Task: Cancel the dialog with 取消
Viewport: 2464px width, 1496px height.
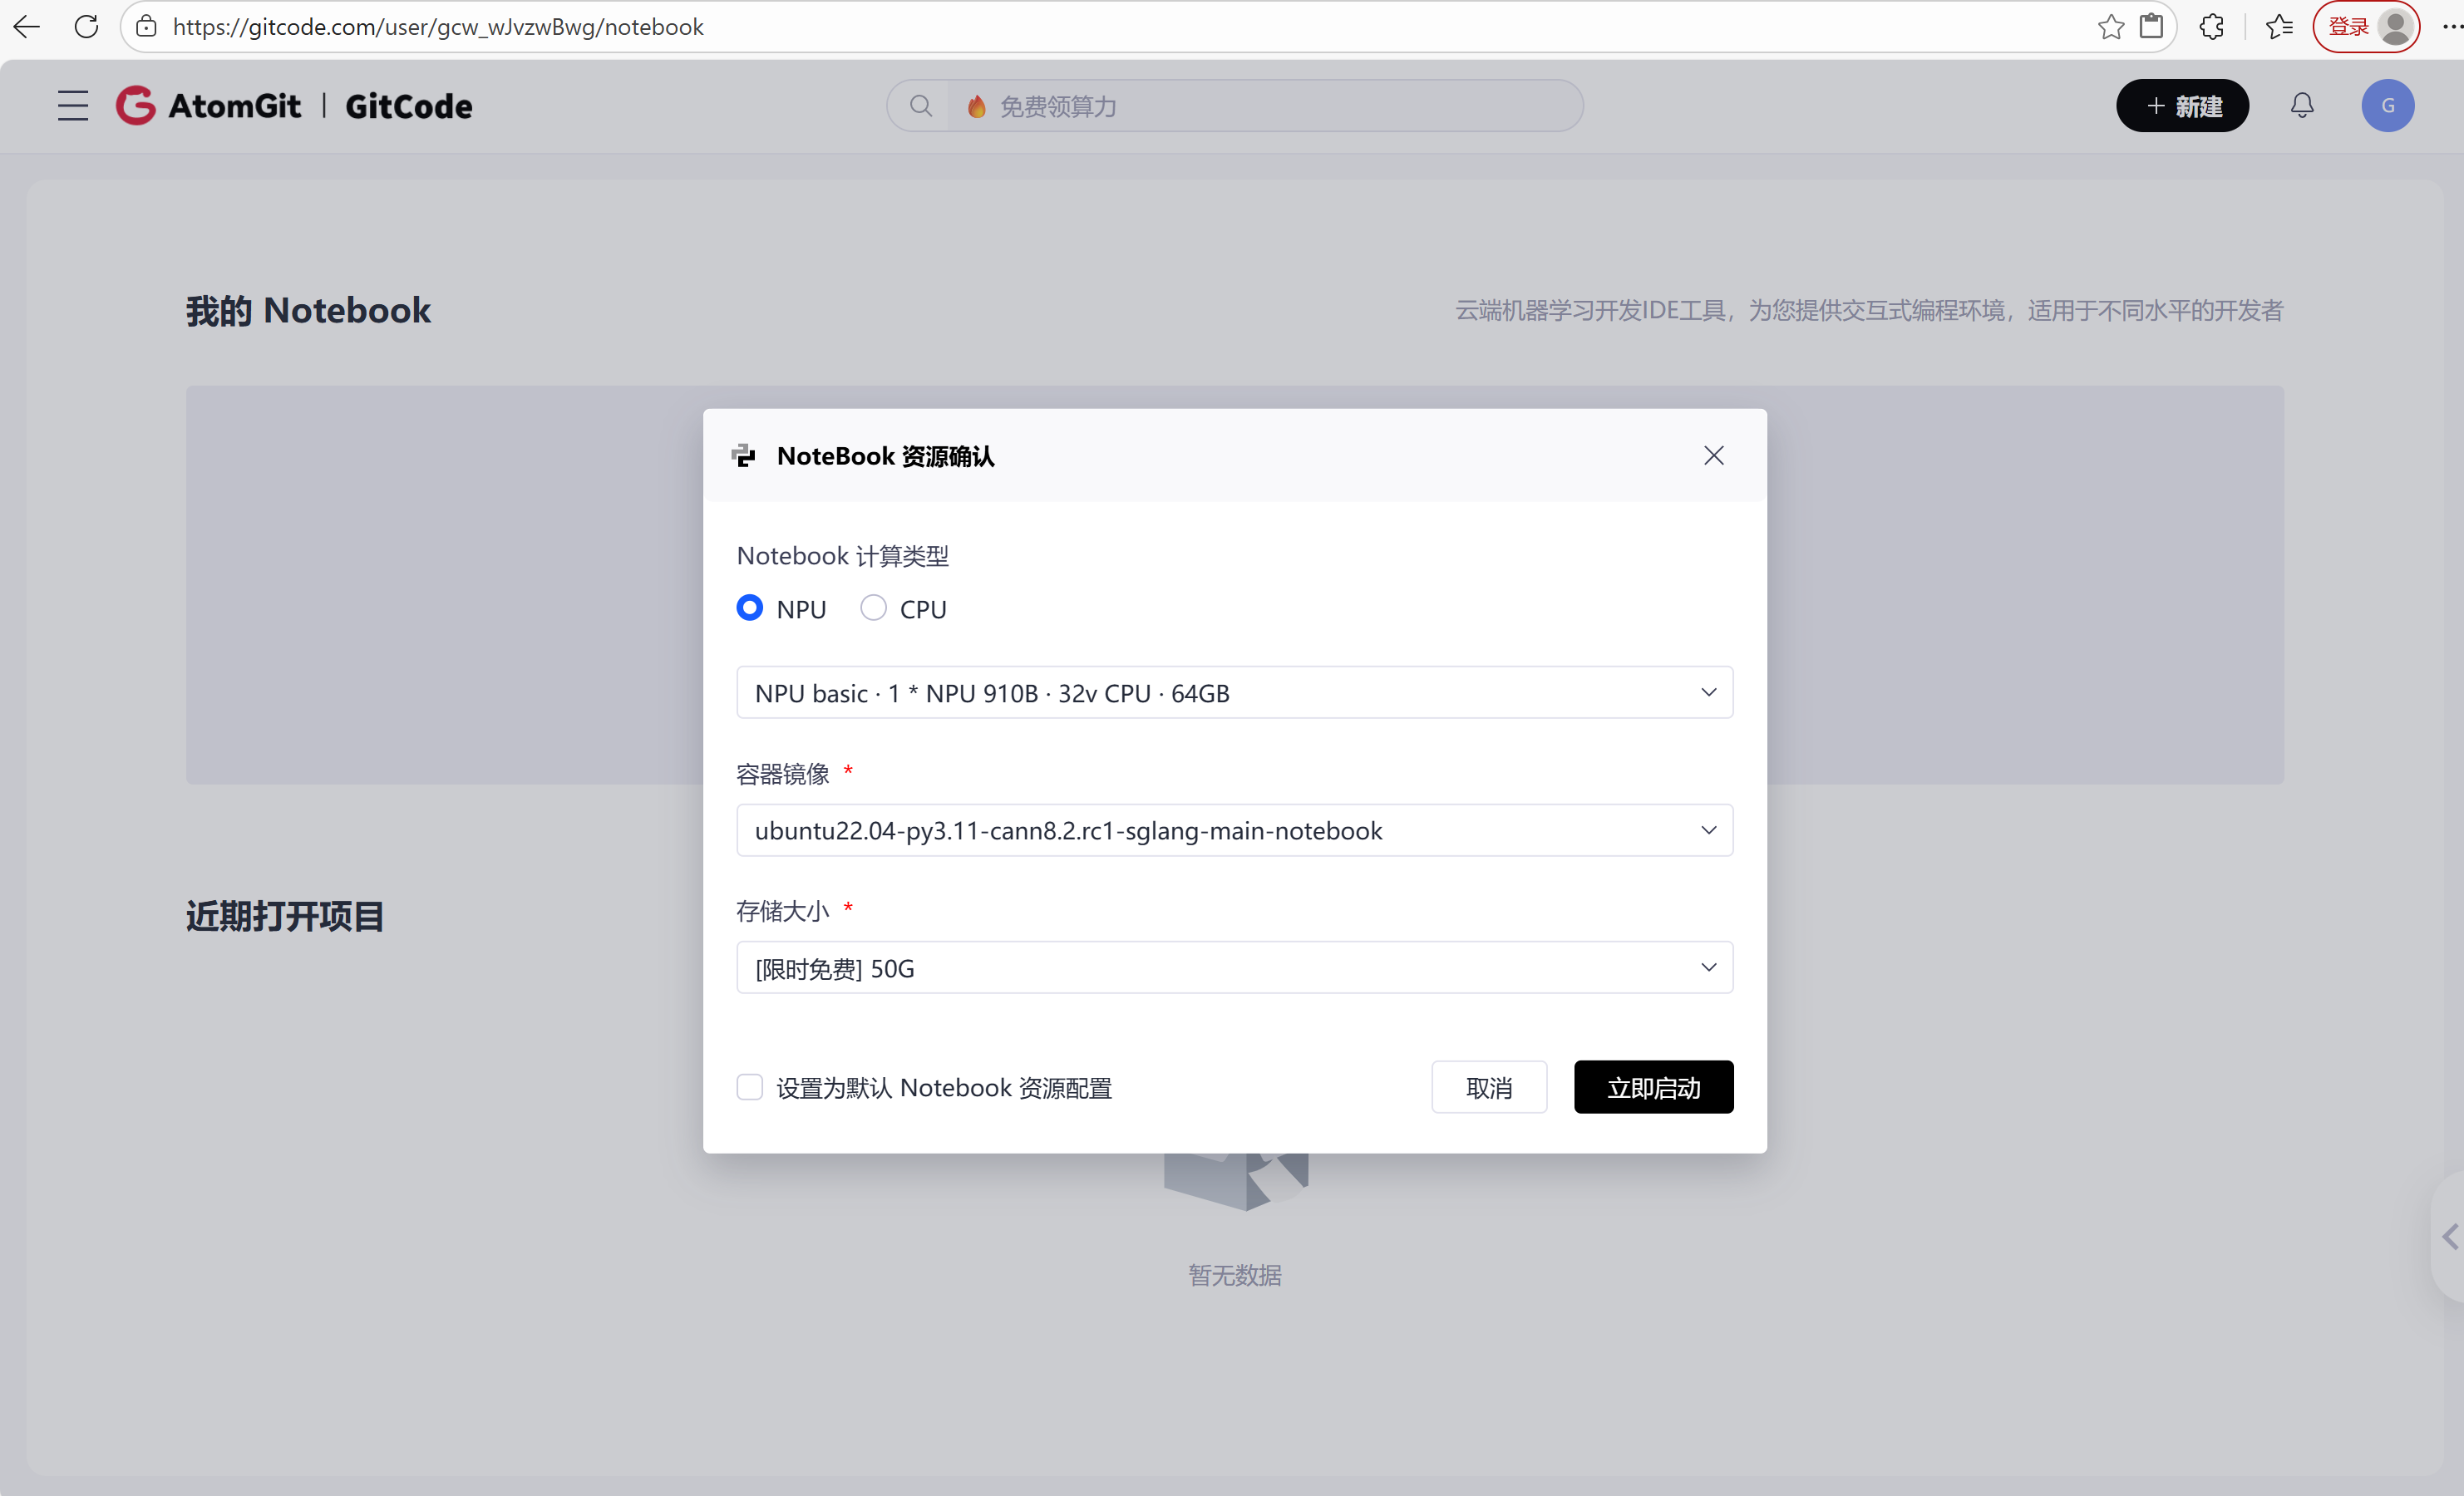Action: [x=1488, y=1087]
